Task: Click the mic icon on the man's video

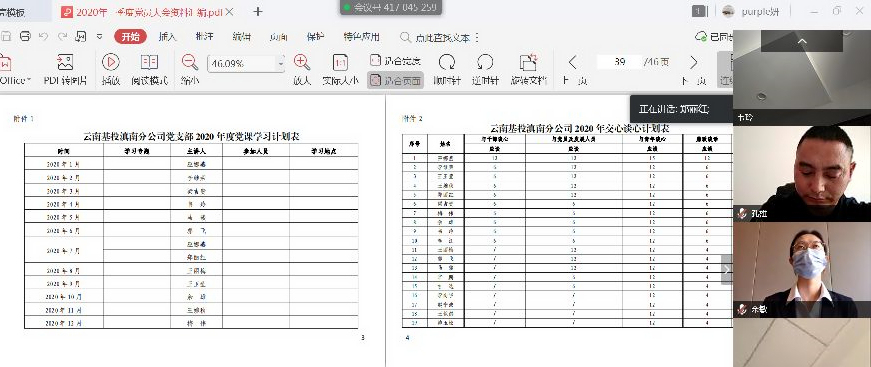Action: [x=742, y=213]
